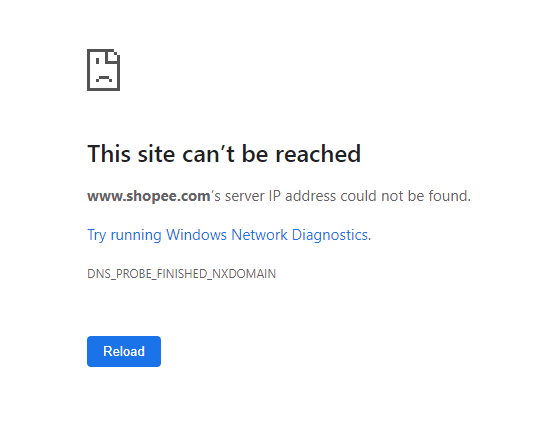The height and width of the screenshot is (443, 533).
Task: Click the word "This" in the heading
Action: pos(109,154)
